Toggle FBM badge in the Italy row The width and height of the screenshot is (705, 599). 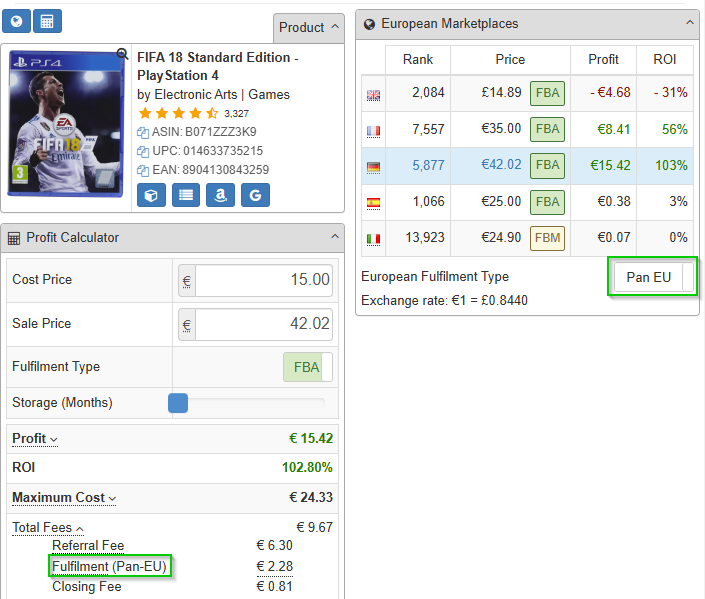pos(547,237)
